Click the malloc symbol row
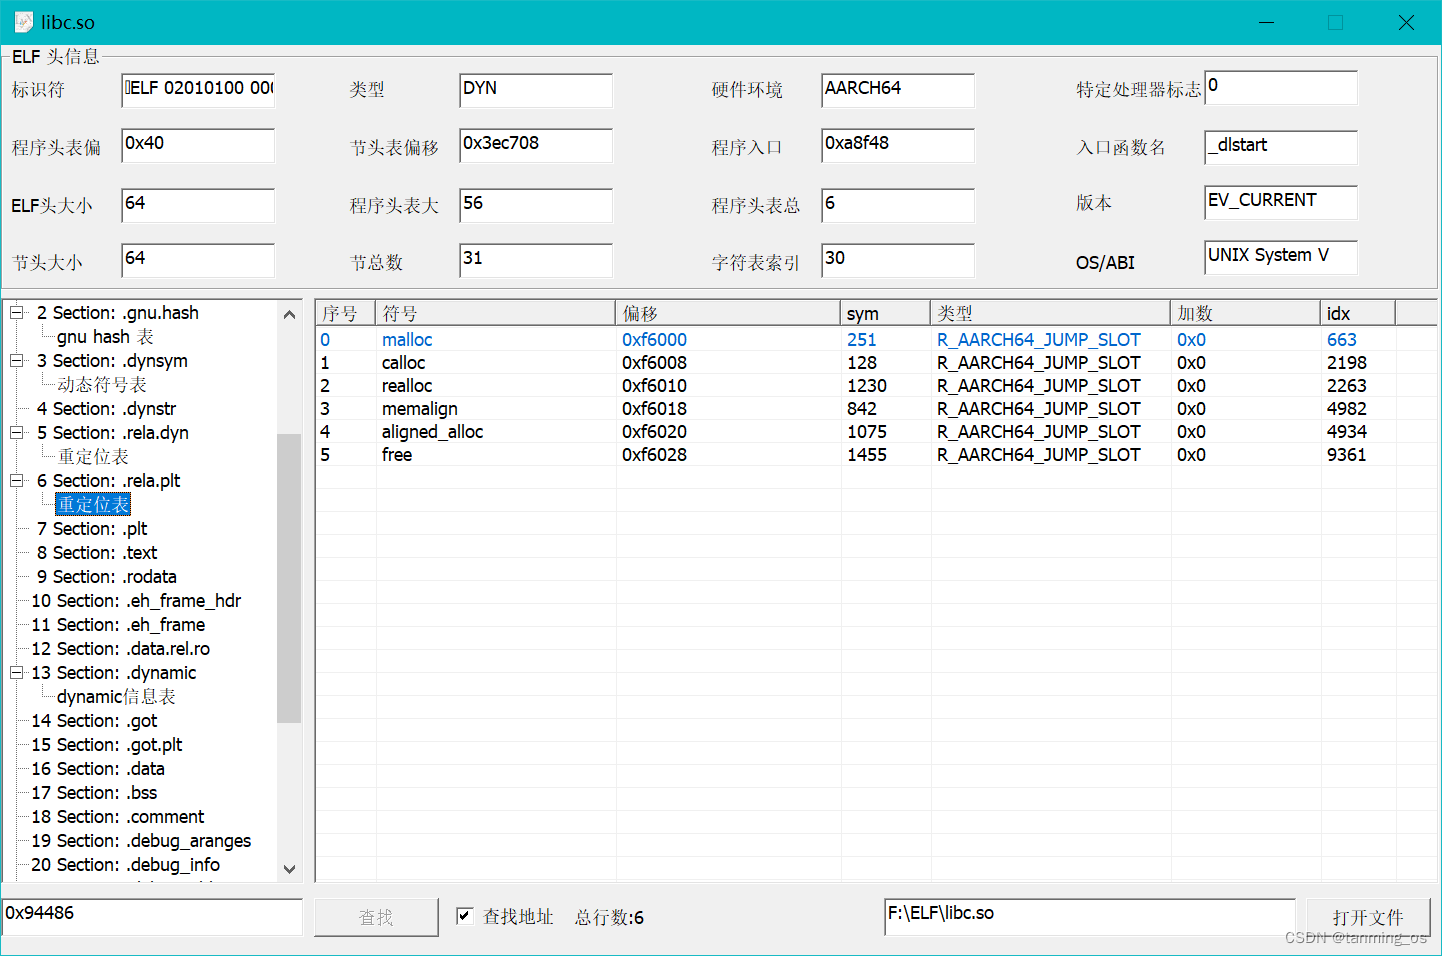 point(407,339)
